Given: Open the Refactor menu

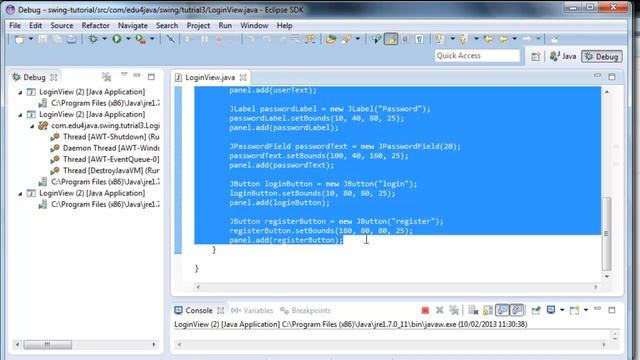Looking at the screenshot, I should [x=95, y=25].
